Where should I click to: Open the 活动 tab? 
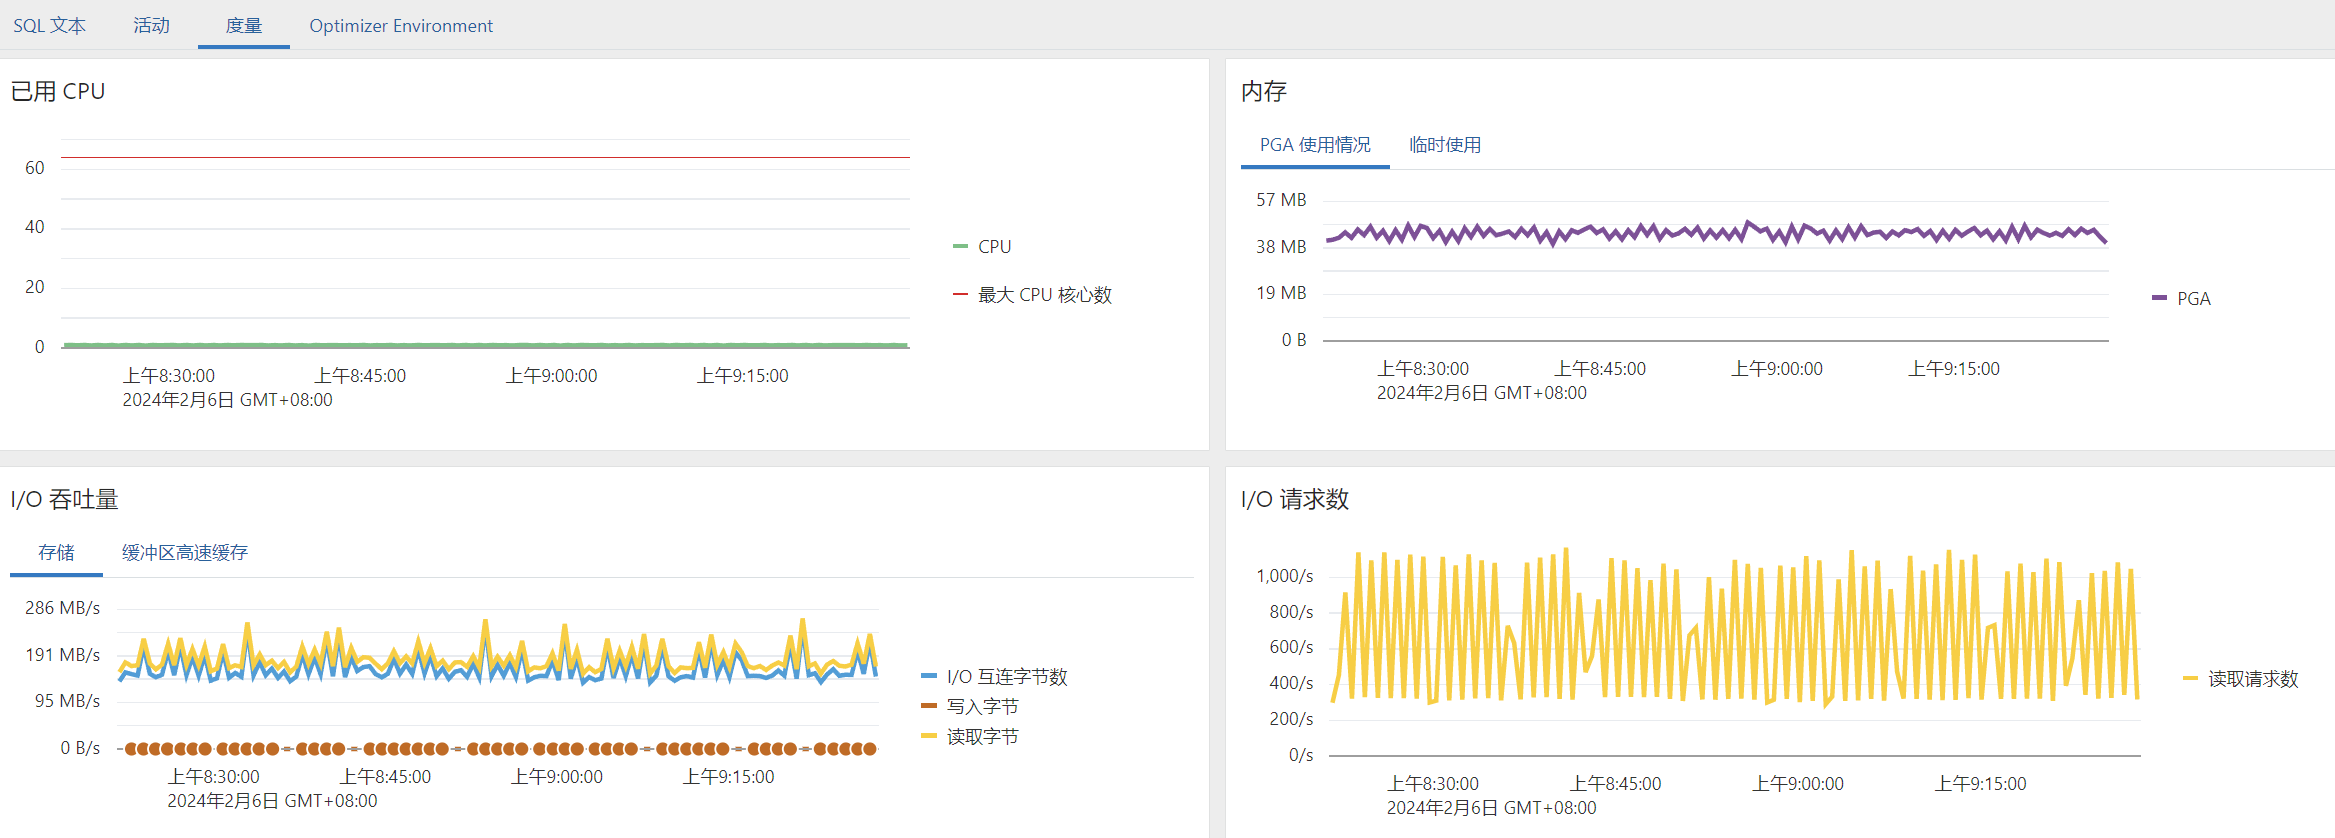152,25
